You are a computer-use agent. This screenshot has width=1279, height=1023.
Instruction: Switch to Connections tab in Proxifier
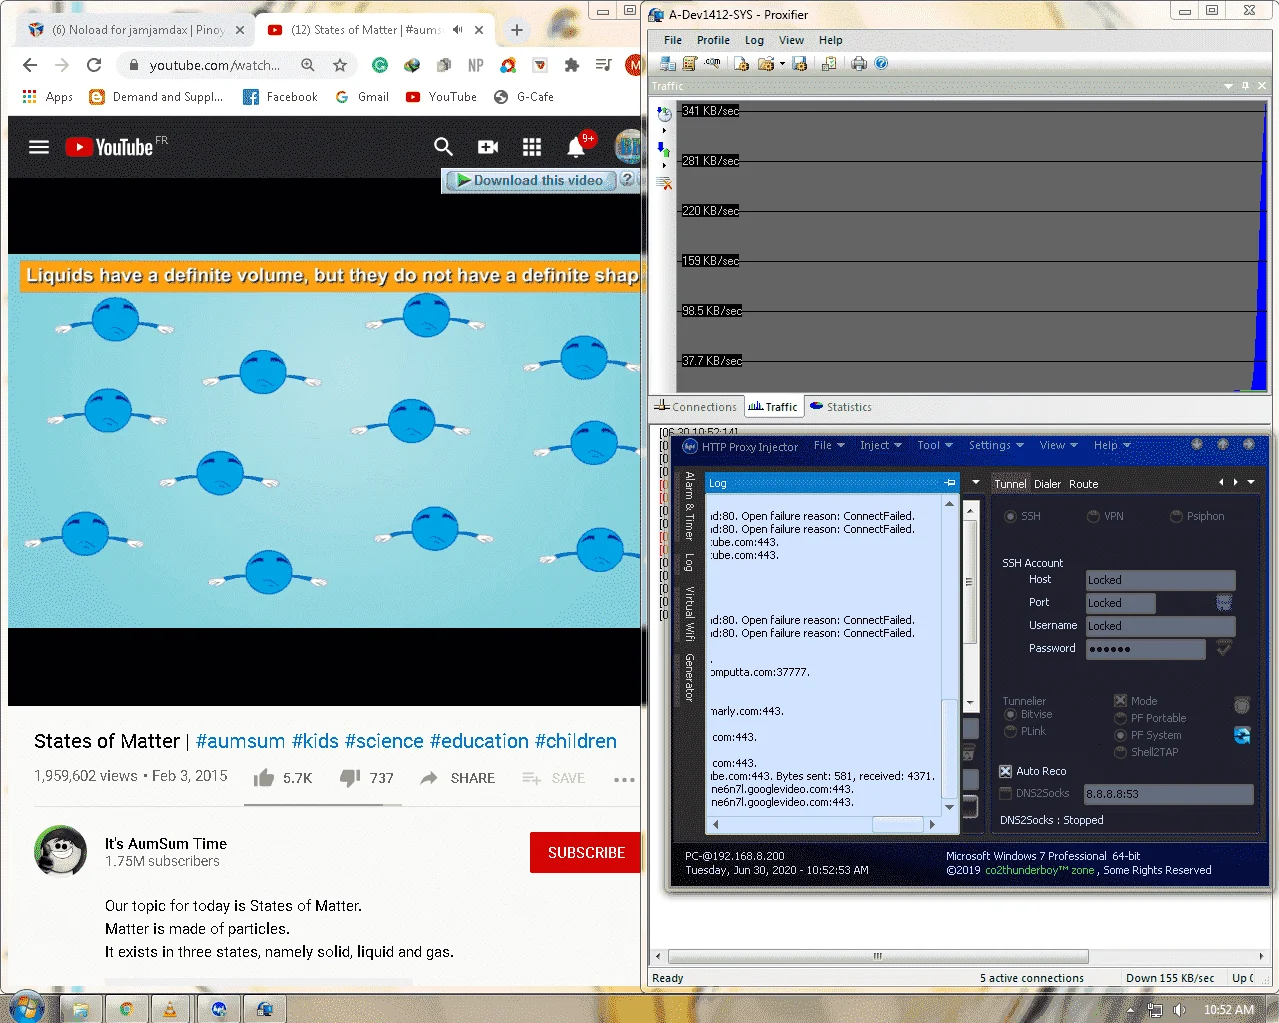(x=696, y=407)
